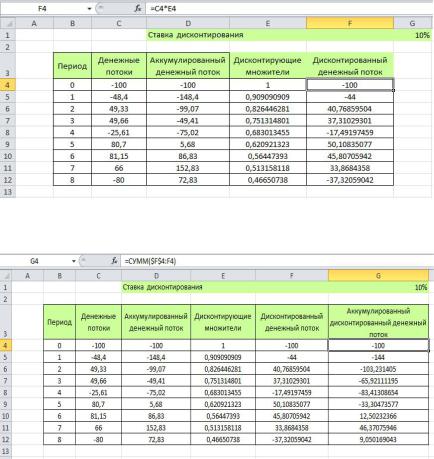Select highlighted column F header in the F4 sheet

[350, 23]
